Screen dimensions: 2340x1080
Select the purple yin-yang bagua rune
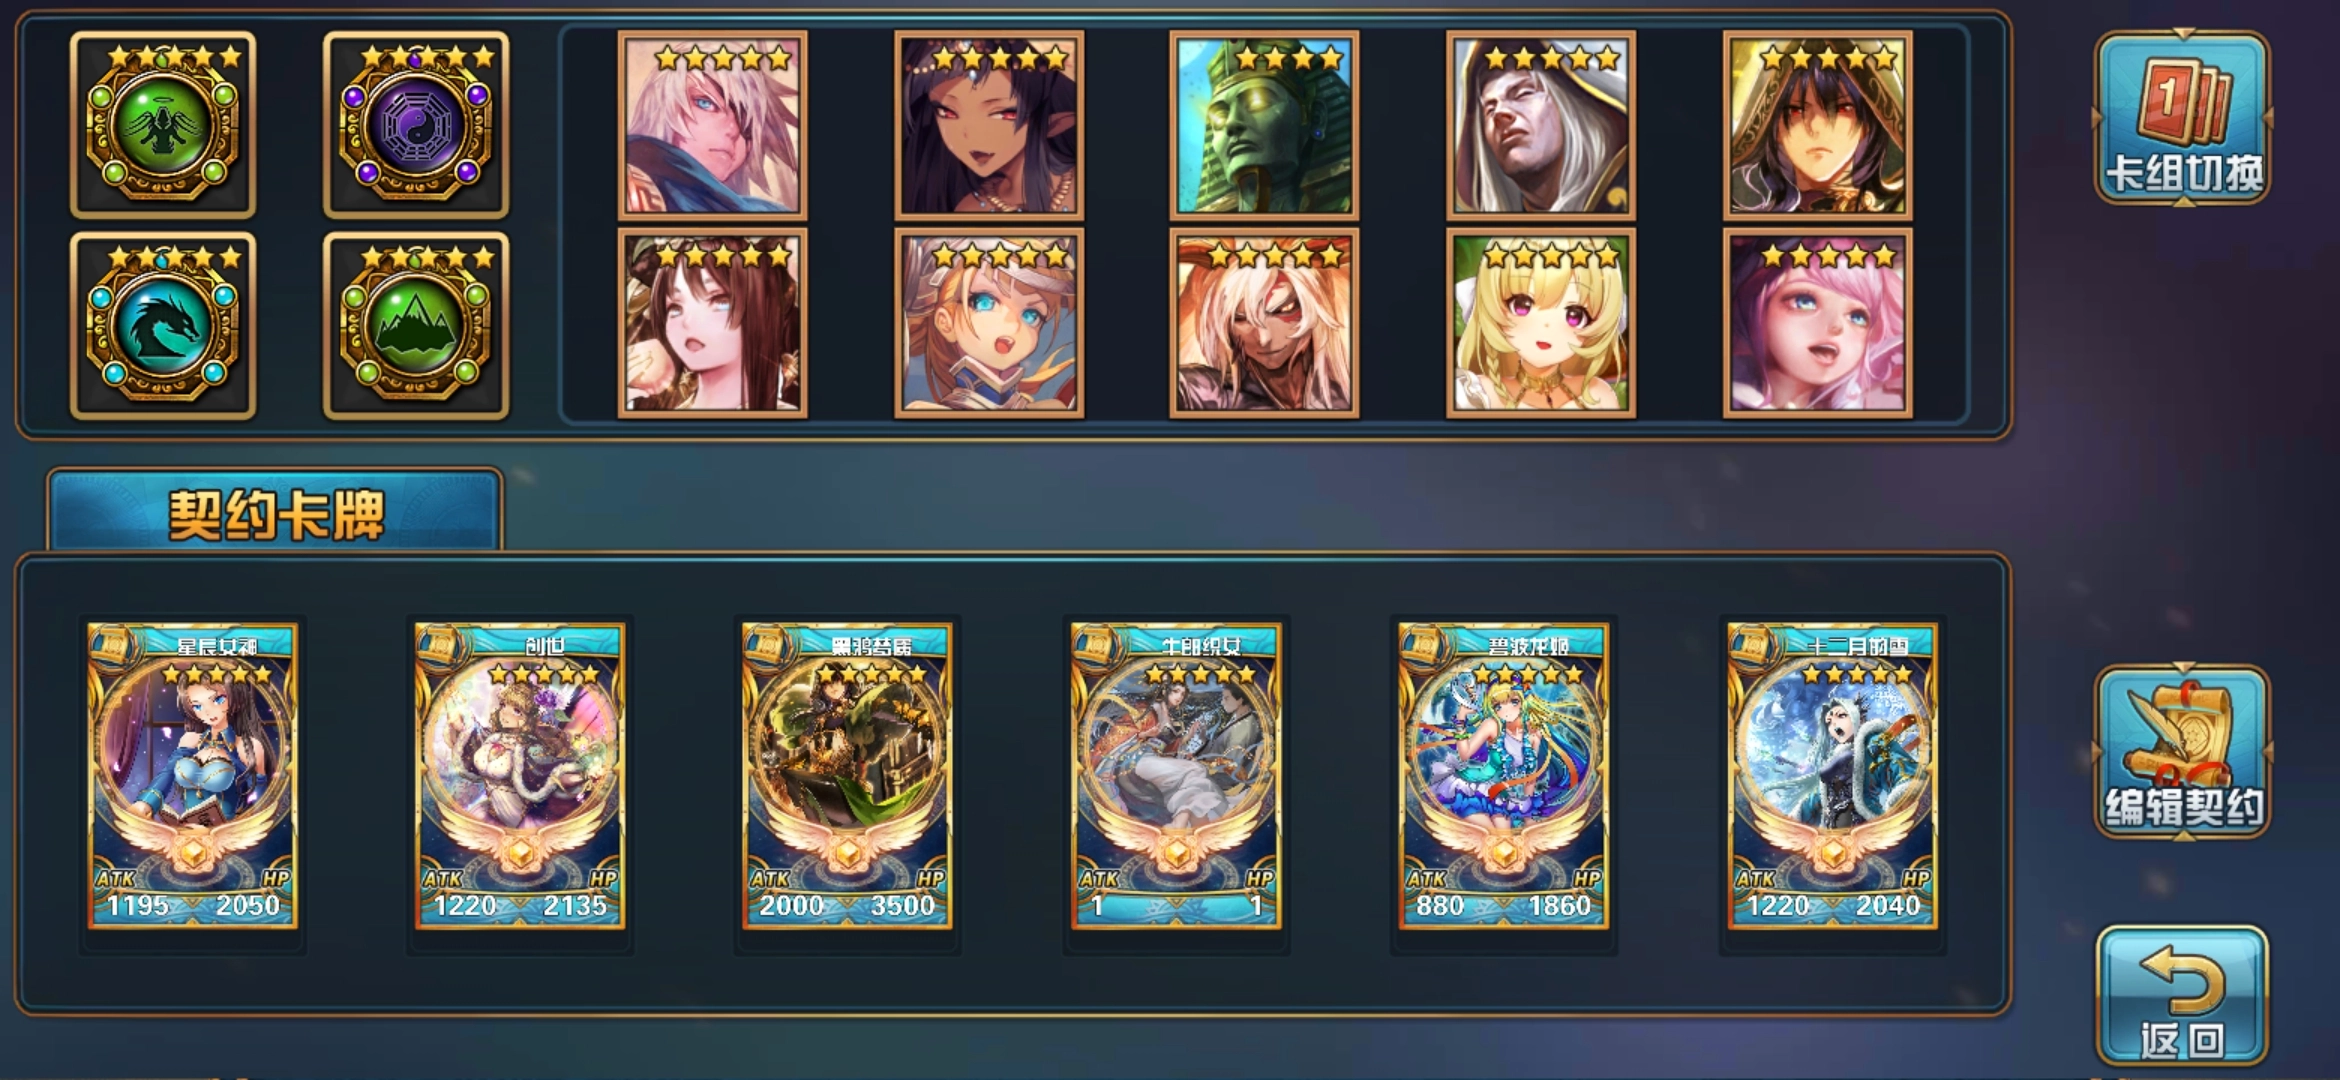click(x=416, y=125)
